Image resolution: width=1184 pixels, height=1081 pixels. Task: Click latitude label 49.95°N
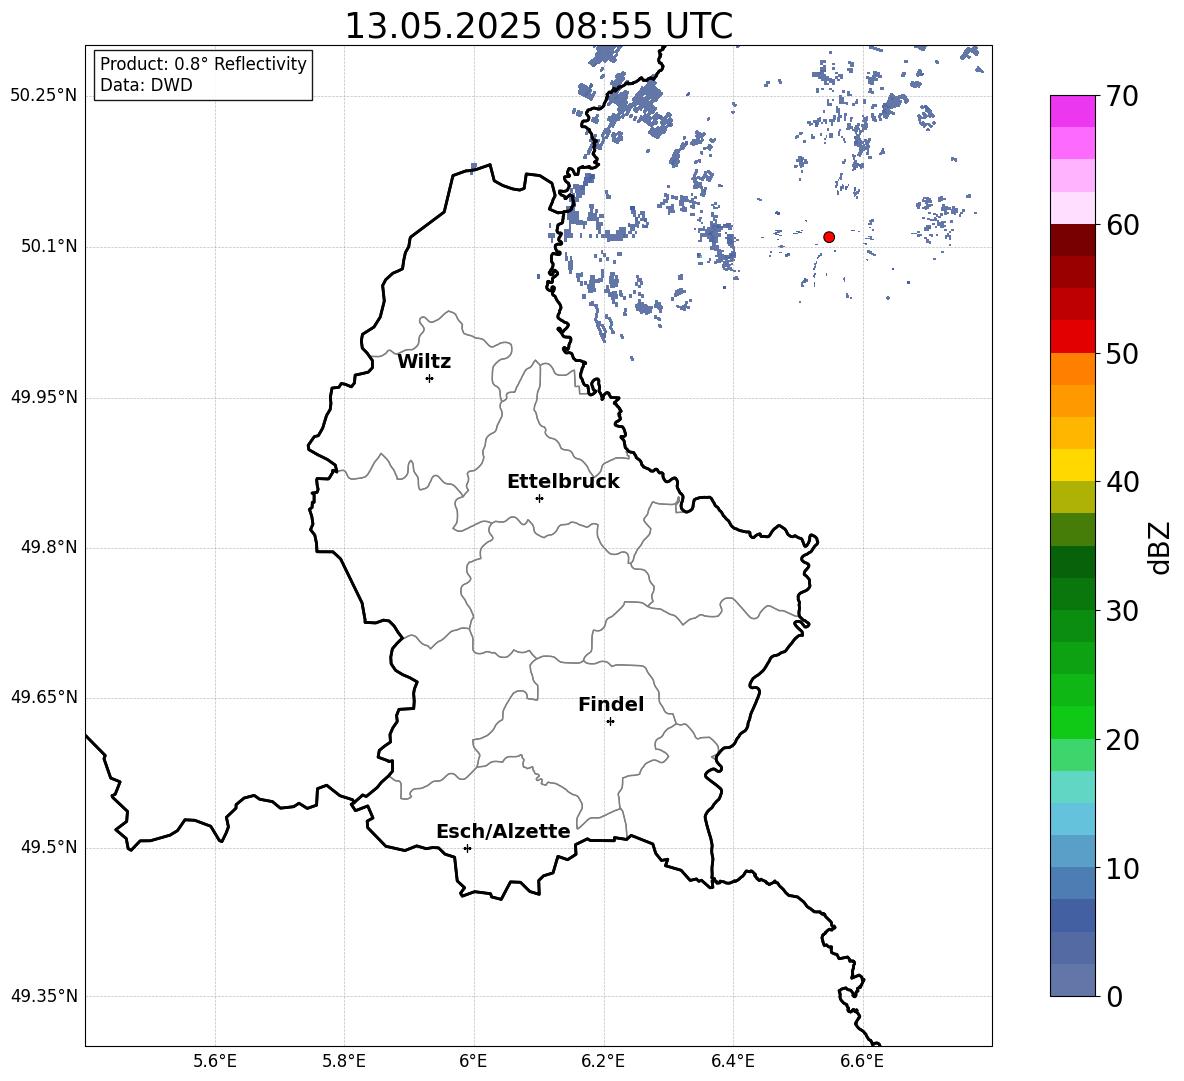(44, 397)
